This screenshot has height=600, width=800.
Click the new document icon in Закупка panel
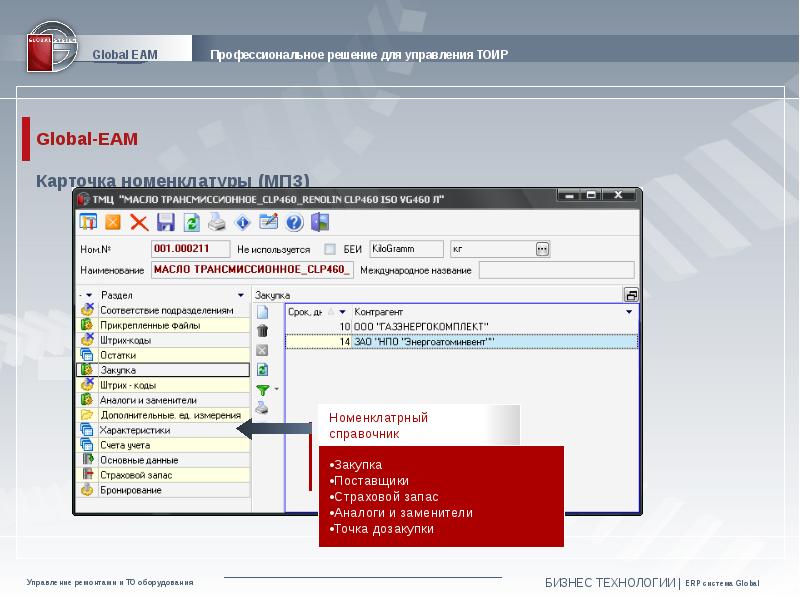click(262, 312)
